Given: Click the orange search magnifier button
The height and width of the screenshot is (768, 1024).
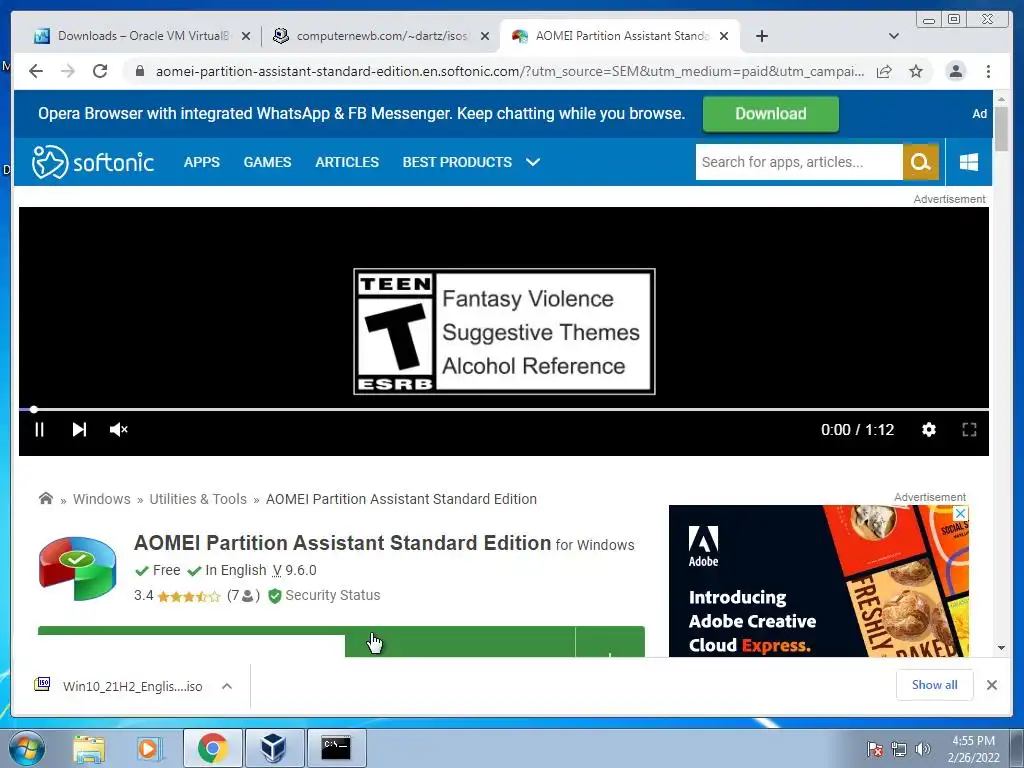Looking at the screenshot, I should click(x=921, y=162).
